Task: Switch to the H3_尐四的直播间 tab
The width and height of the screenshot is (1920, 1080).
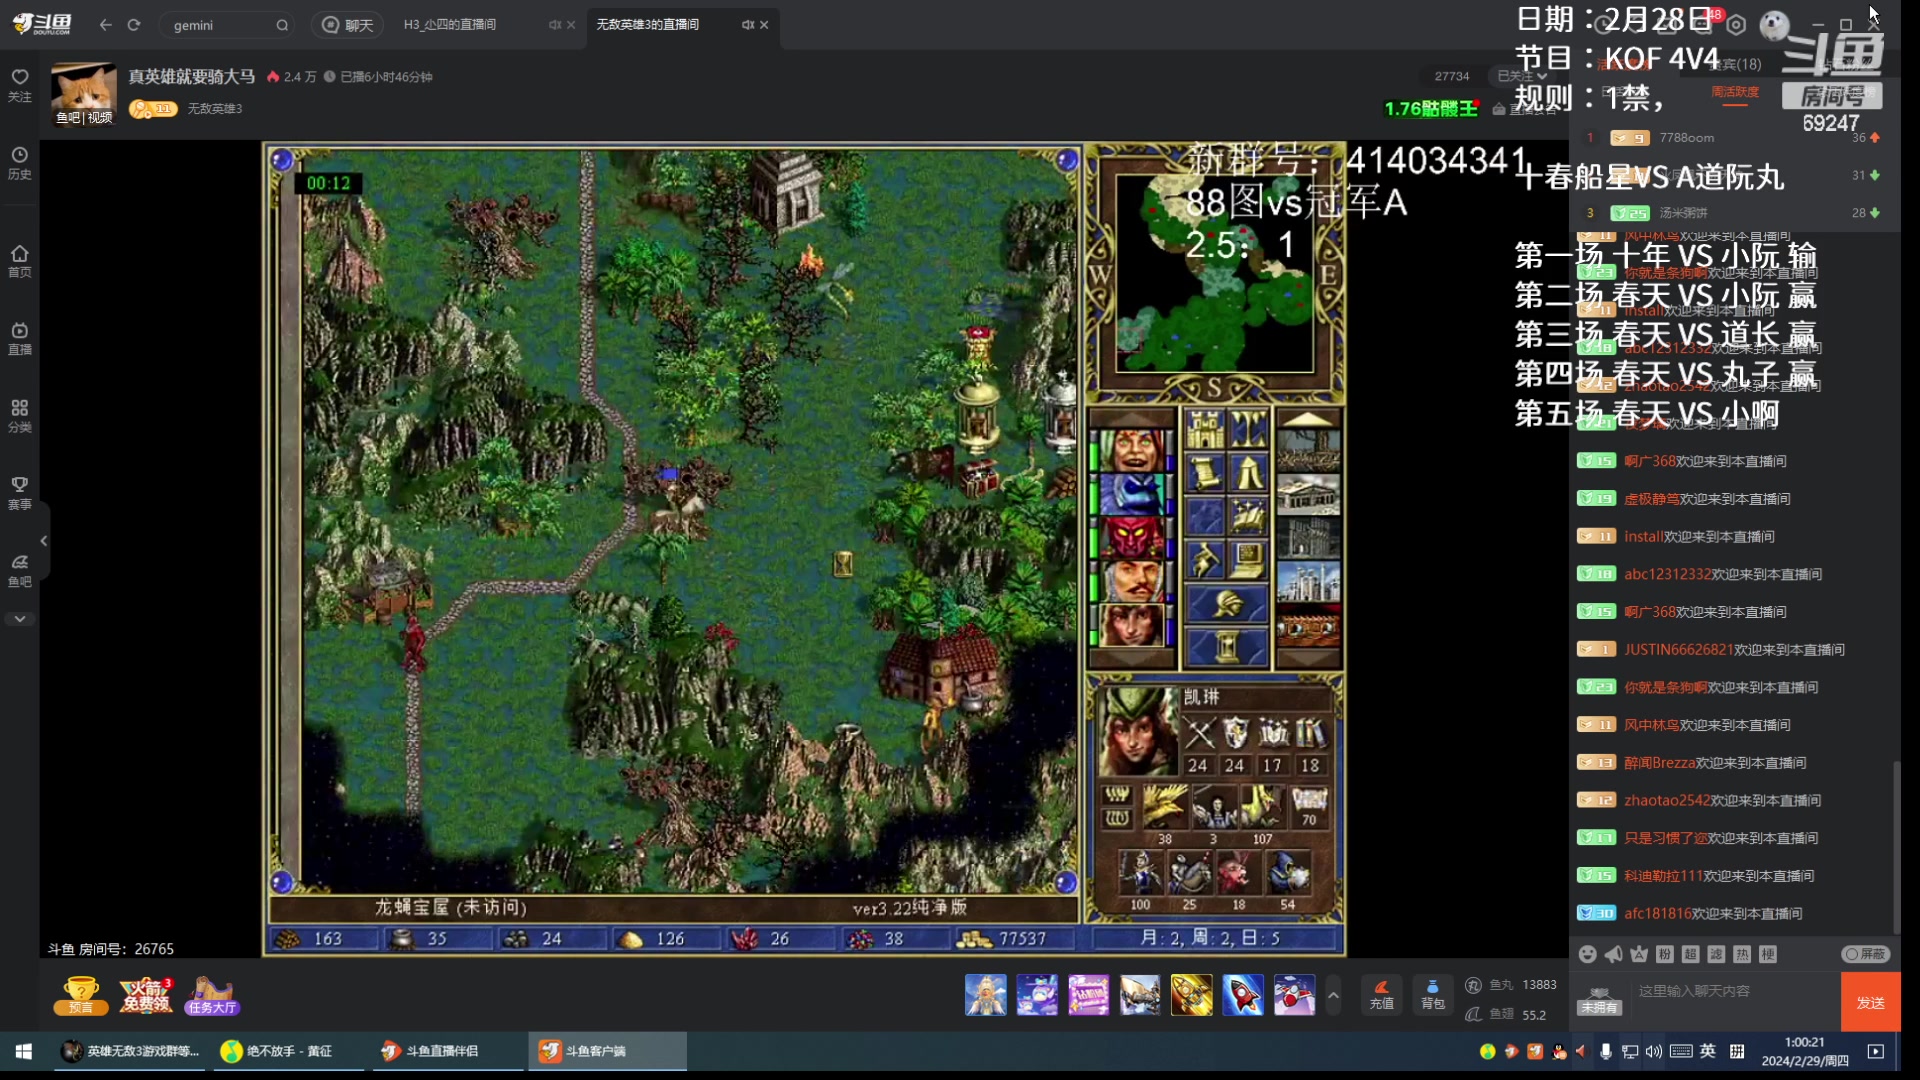Action: [x=450, y=24]
